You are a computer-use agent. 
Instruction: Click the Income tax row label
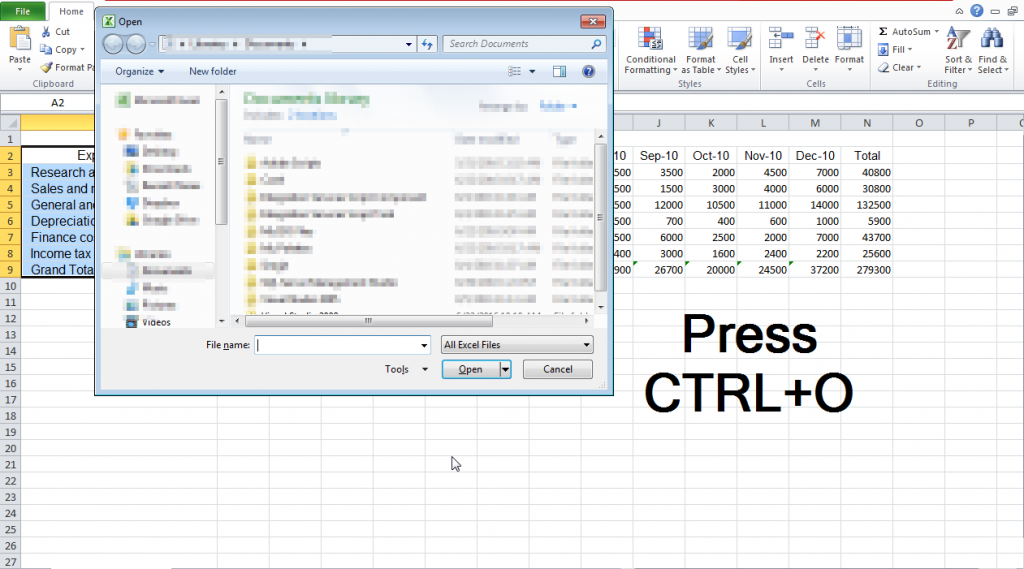[x=60, y=253]
